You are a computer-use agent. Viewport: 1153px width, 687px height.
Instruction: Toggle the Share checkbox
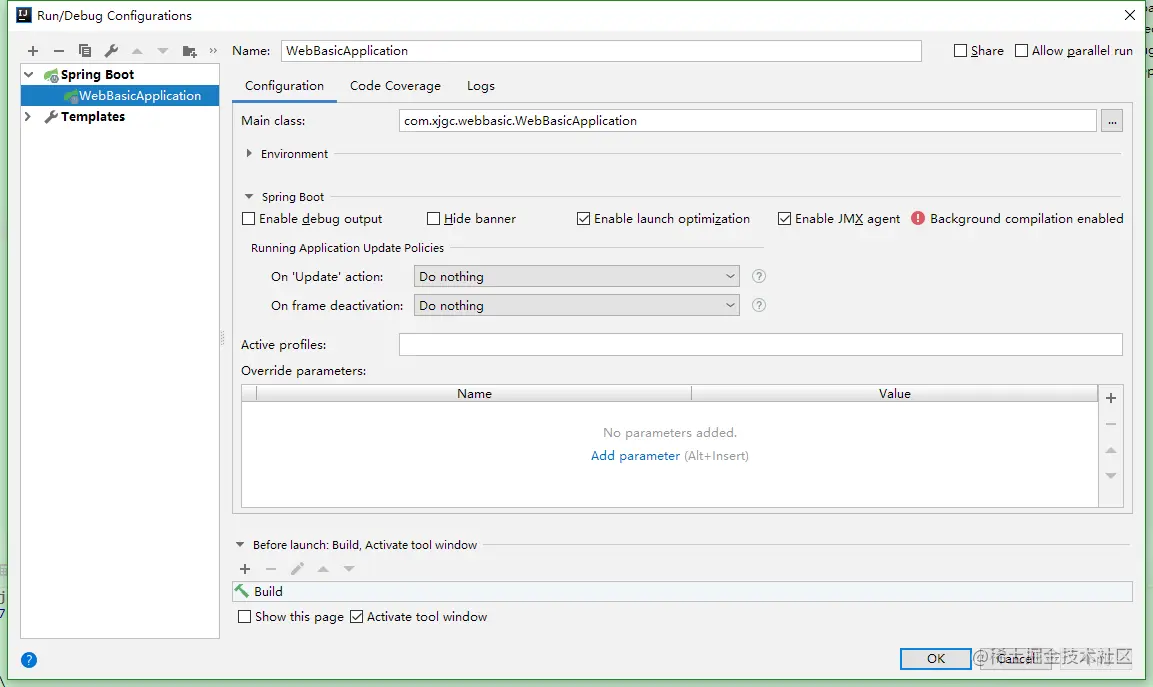(960, 51)
